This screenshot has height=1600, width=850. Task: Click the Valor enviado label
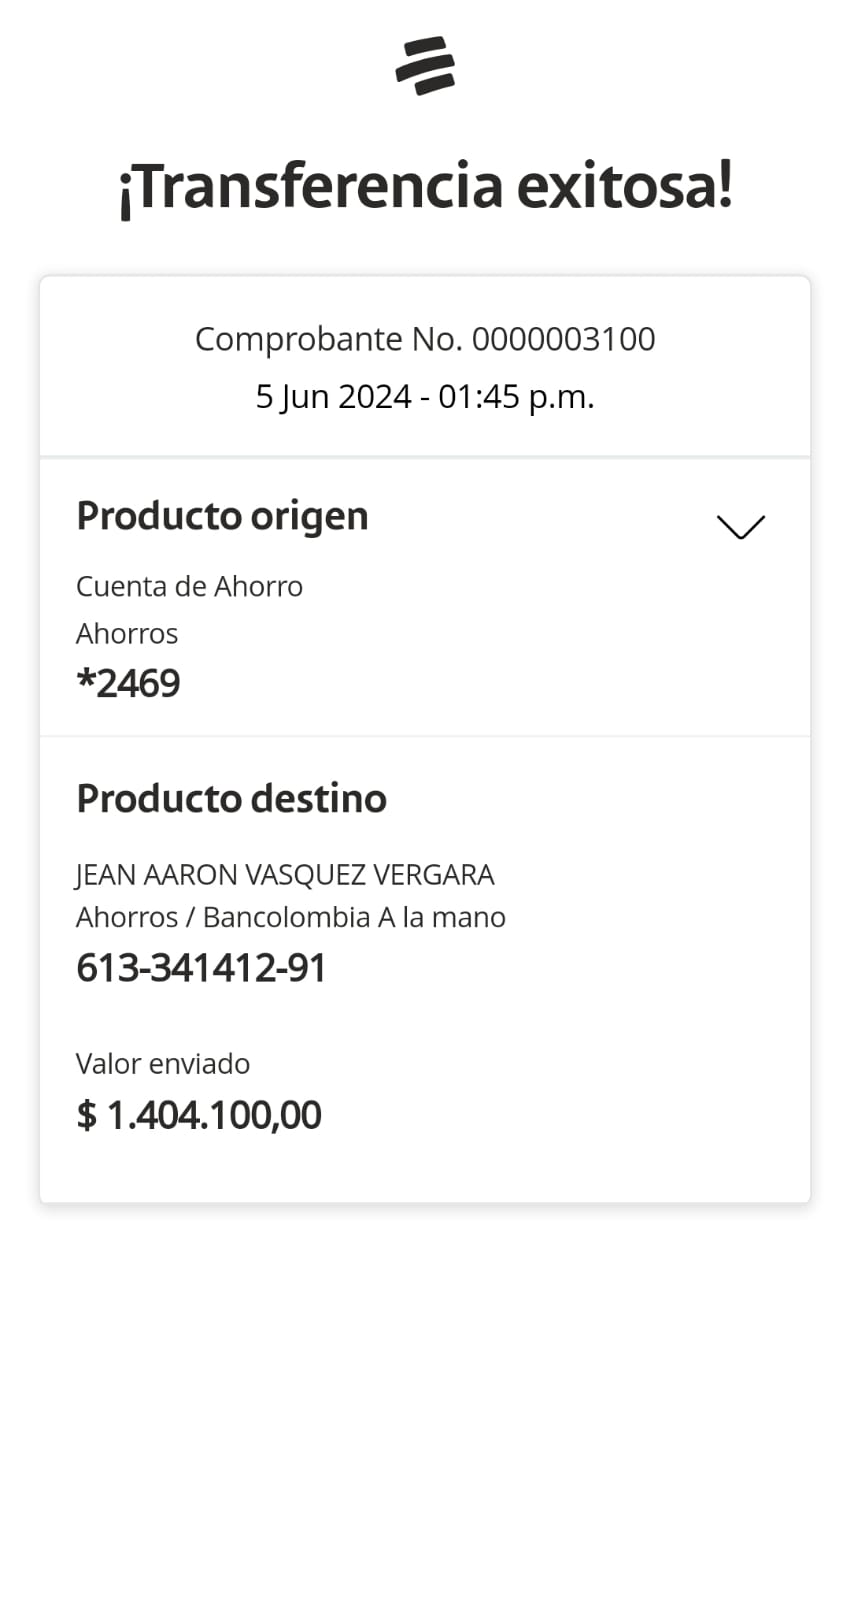point(163,1064)
